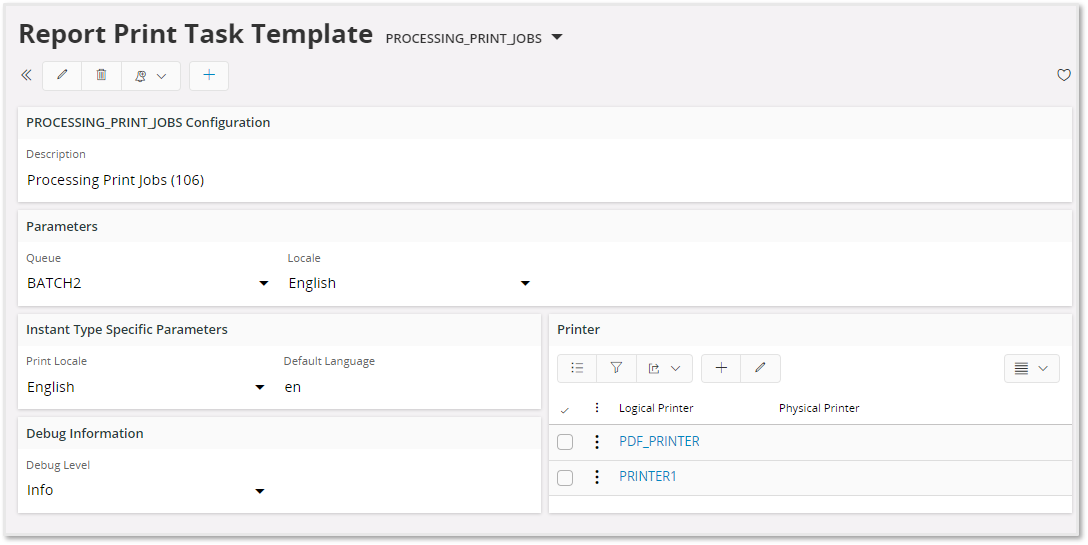Open the PRINTER1 link

[x=647, y=476]
